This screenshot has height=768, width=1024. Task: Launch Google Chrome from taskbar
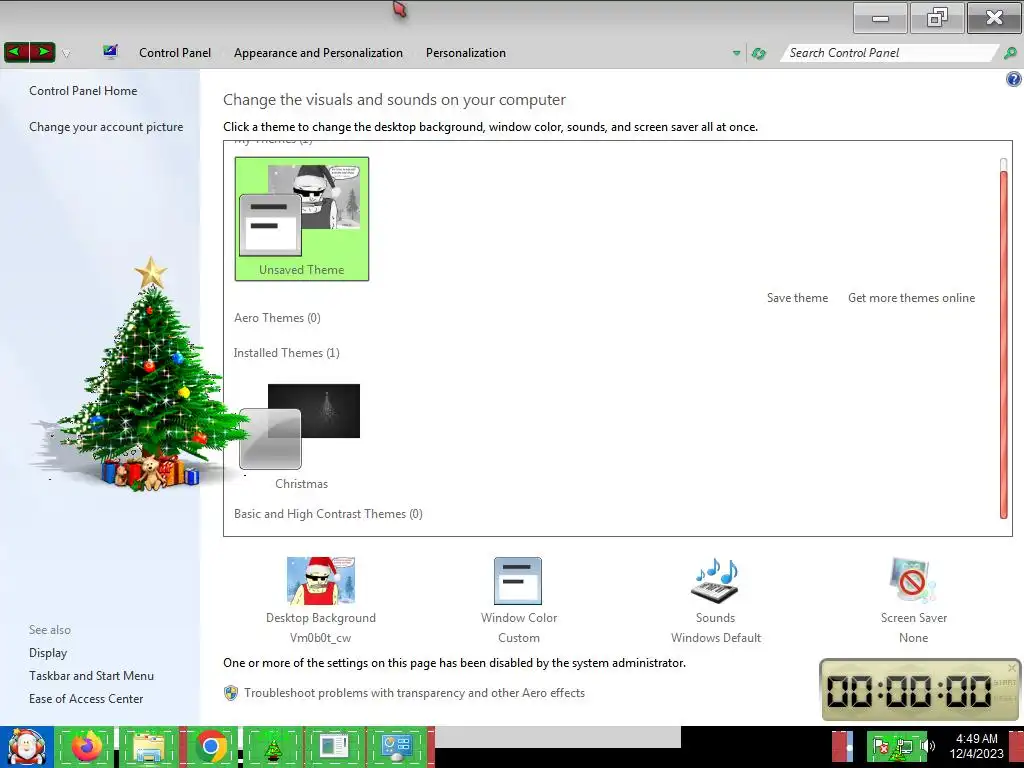click(x=211, y=746)
